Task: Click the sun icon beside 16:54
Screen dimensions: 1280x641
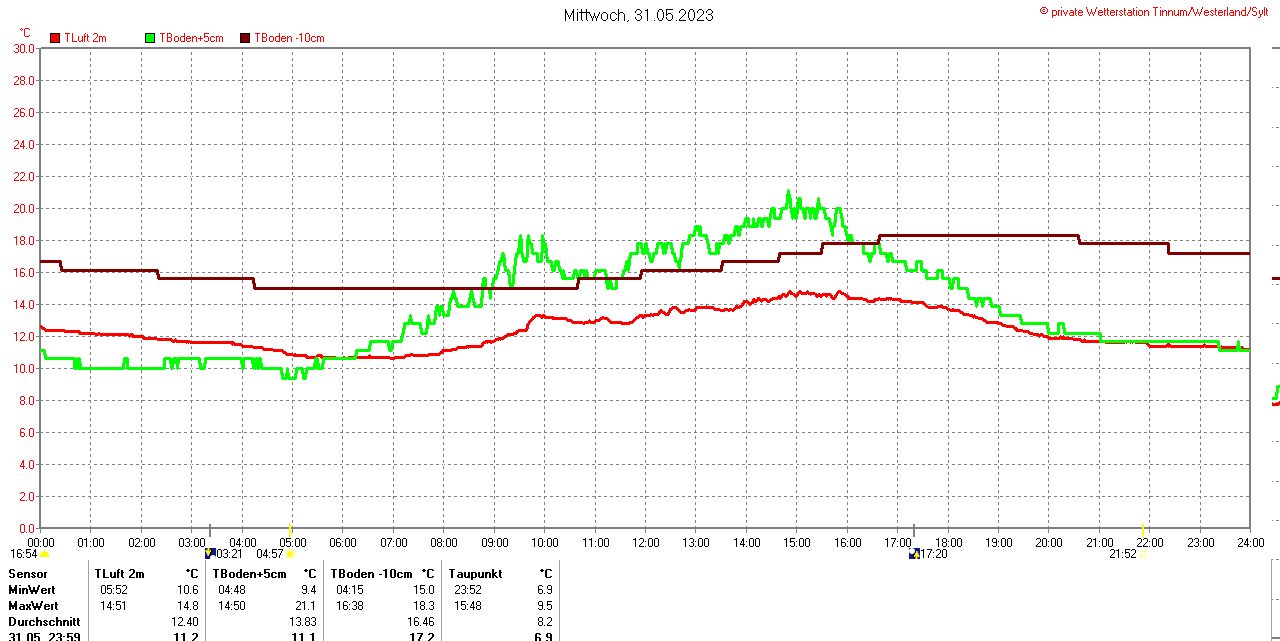Action: coord(45,554)
